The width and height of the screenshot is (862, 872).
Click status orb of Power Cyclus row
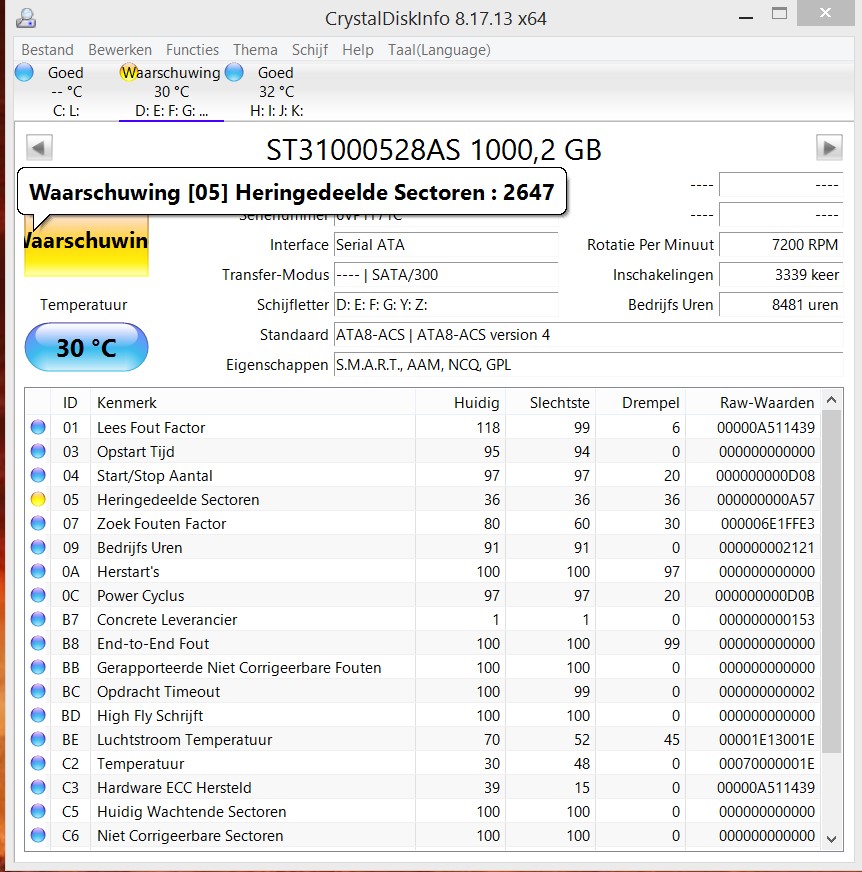pos(38,595)
